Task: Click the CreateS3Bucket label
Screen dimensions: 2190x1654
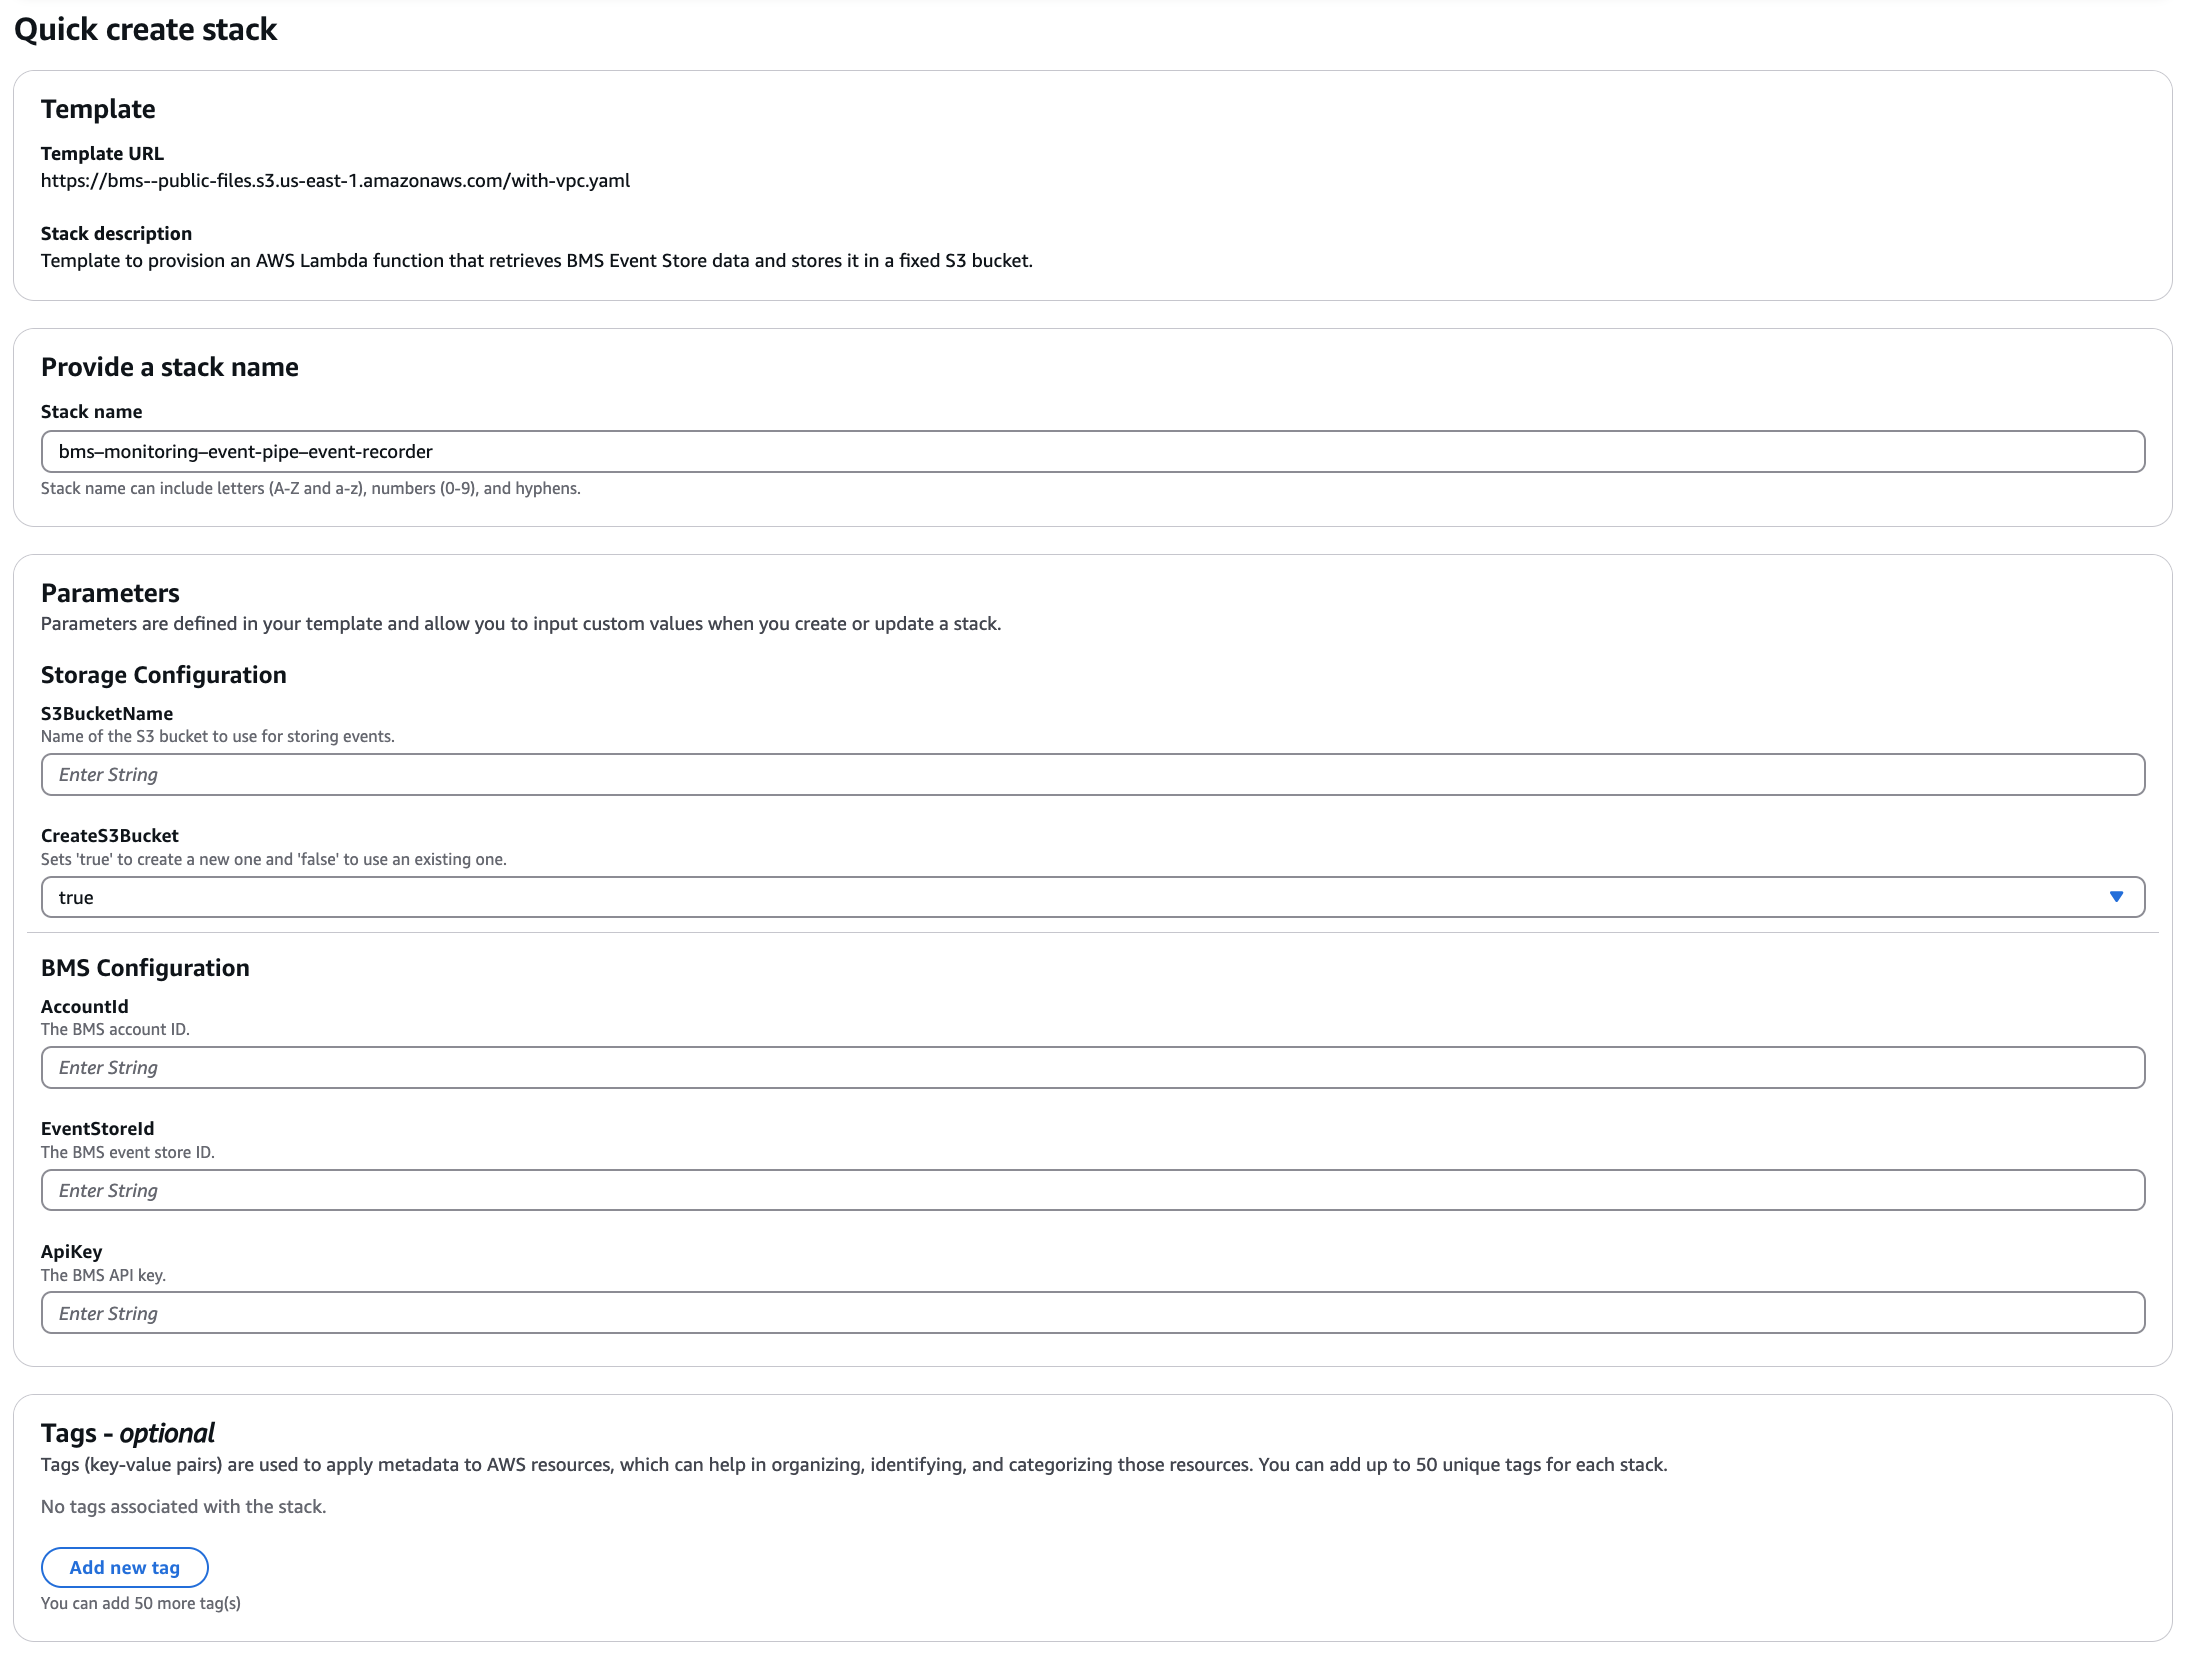Action: [x=110, y=836]
